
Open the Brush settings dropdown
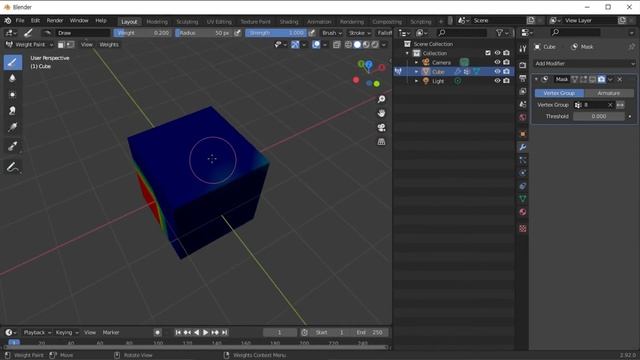pyautogui.click(x=331, y=33)
